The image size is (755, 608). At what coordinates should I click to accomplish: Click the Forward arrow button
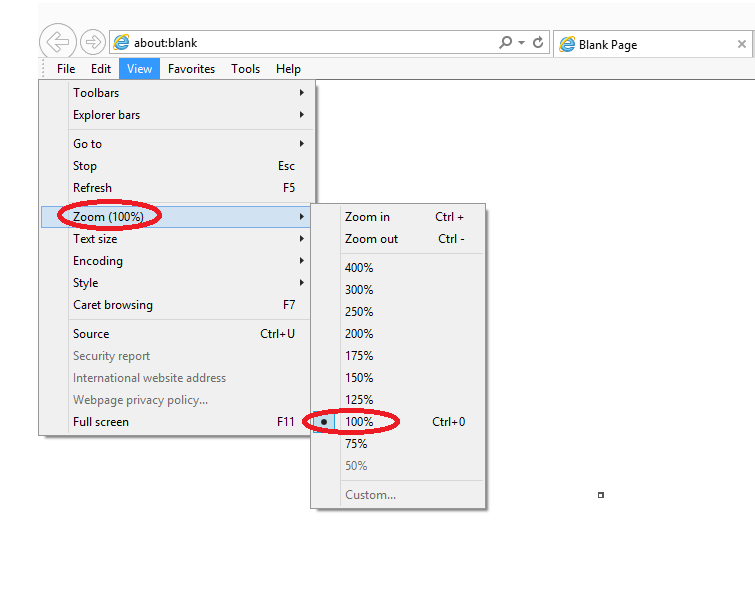pos(92,42)
